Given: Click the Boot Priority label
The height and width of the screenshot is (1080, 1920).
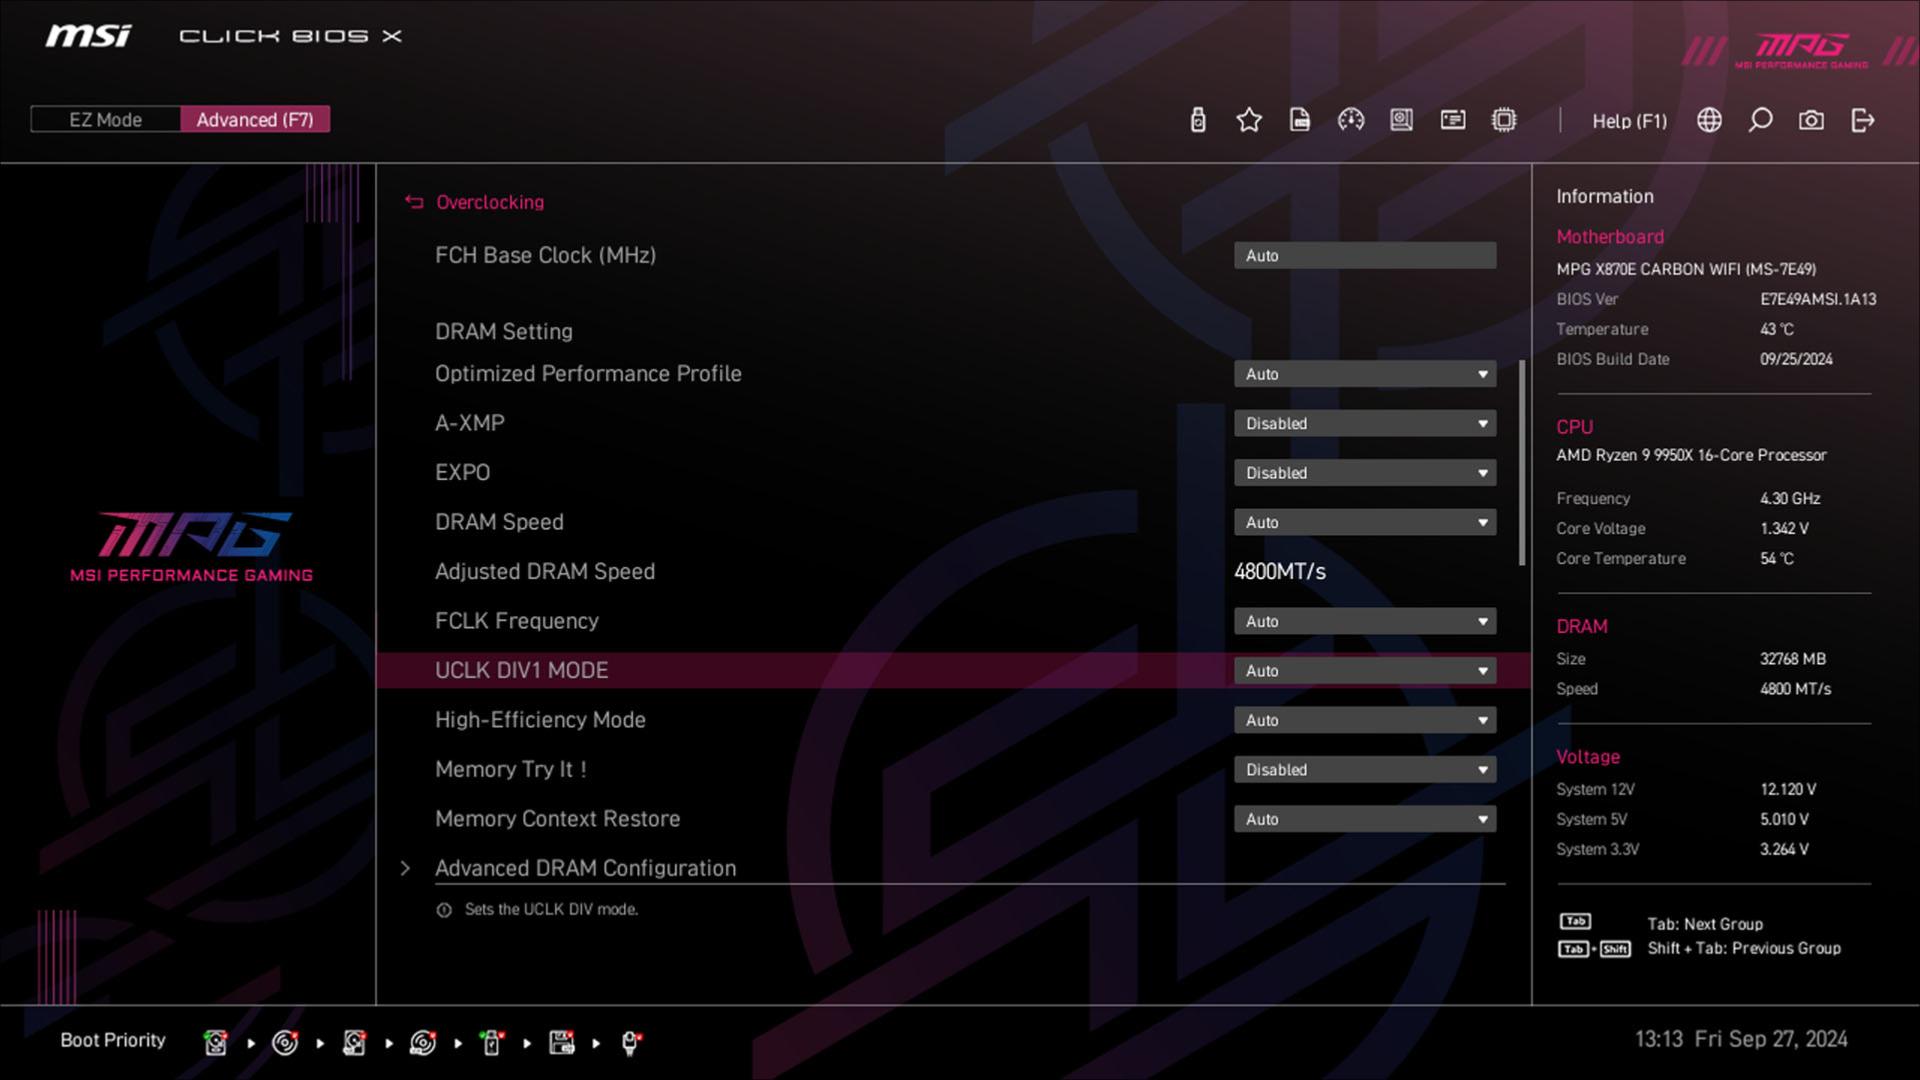Looking at the screenshot, I should tap(113, 1040).
